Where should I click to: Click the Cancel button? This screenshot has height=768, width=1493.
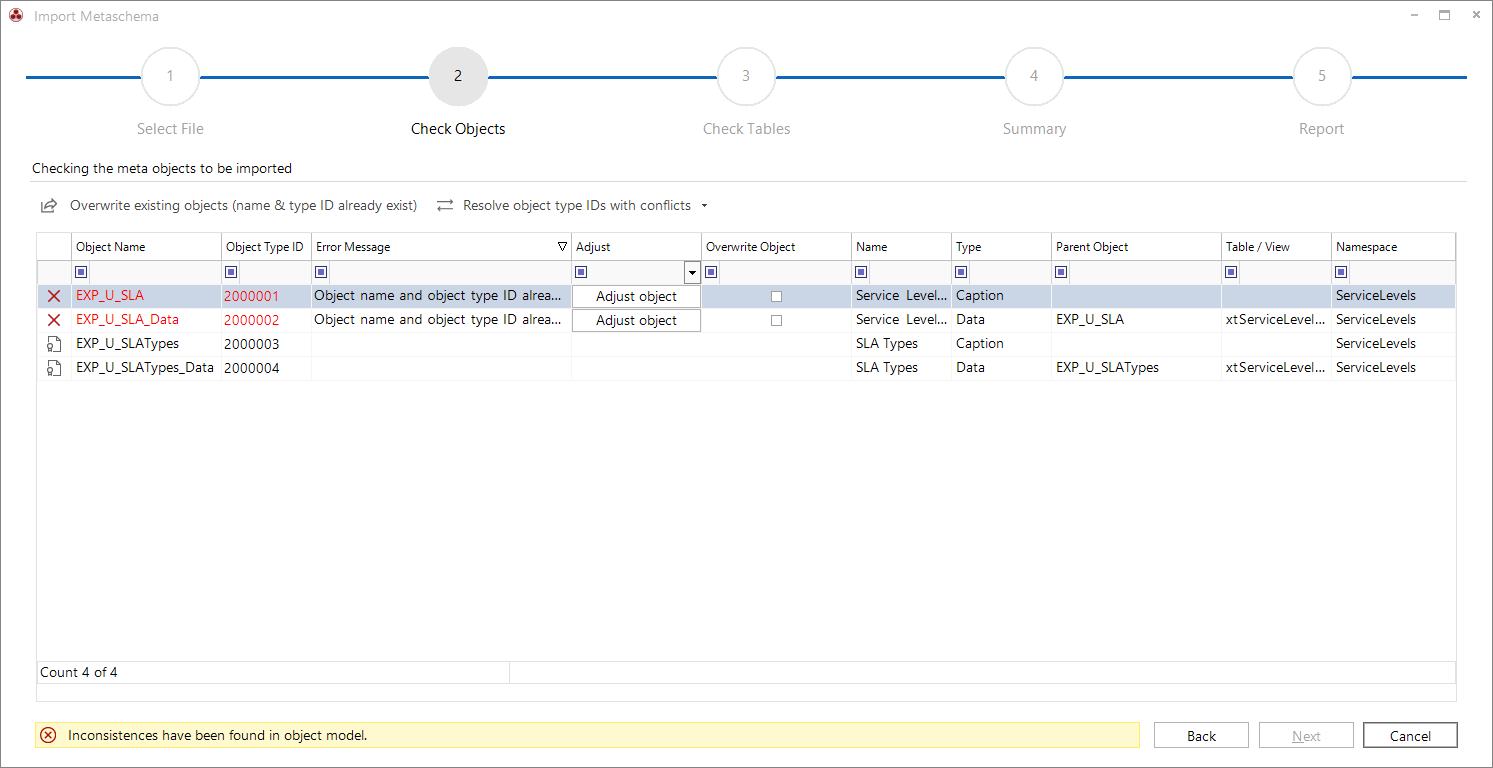1410,736
